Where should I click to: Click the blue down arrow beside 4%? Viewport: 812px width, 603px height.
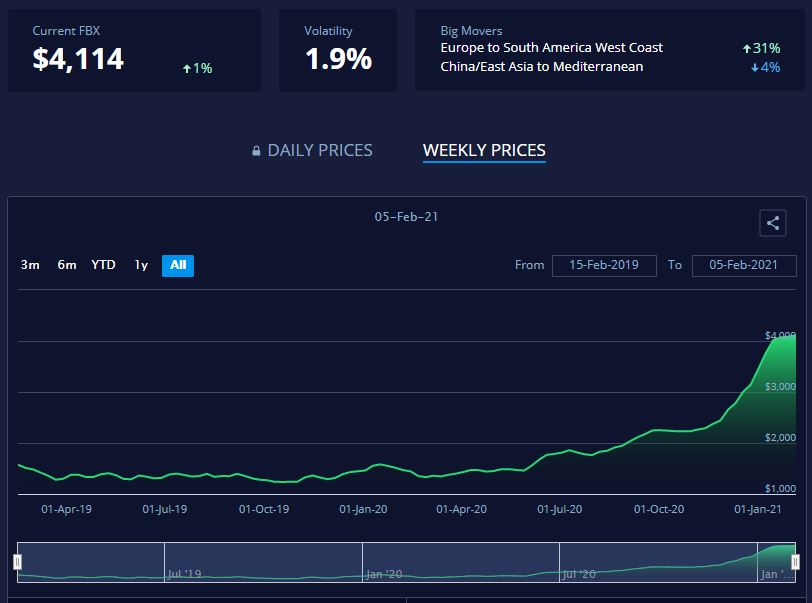click(x=753, y=67)
